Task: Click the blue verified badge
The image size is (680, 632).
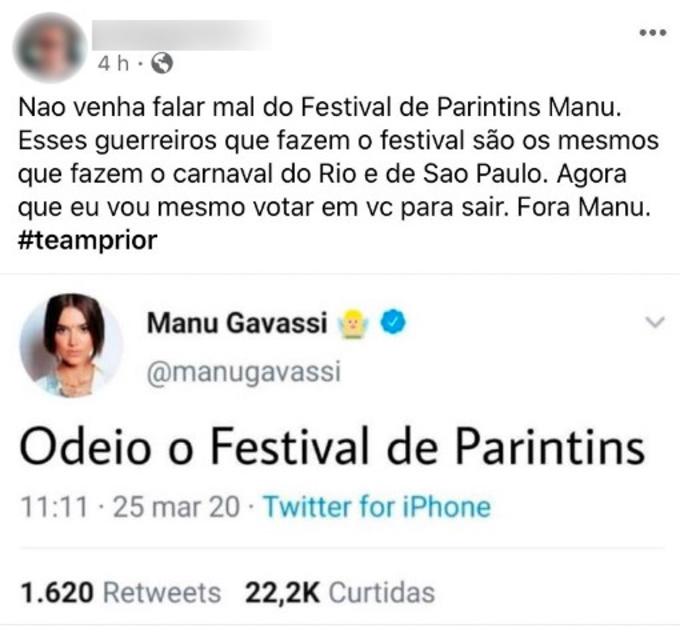Action: pyautogui.click(x=394, y=323)
